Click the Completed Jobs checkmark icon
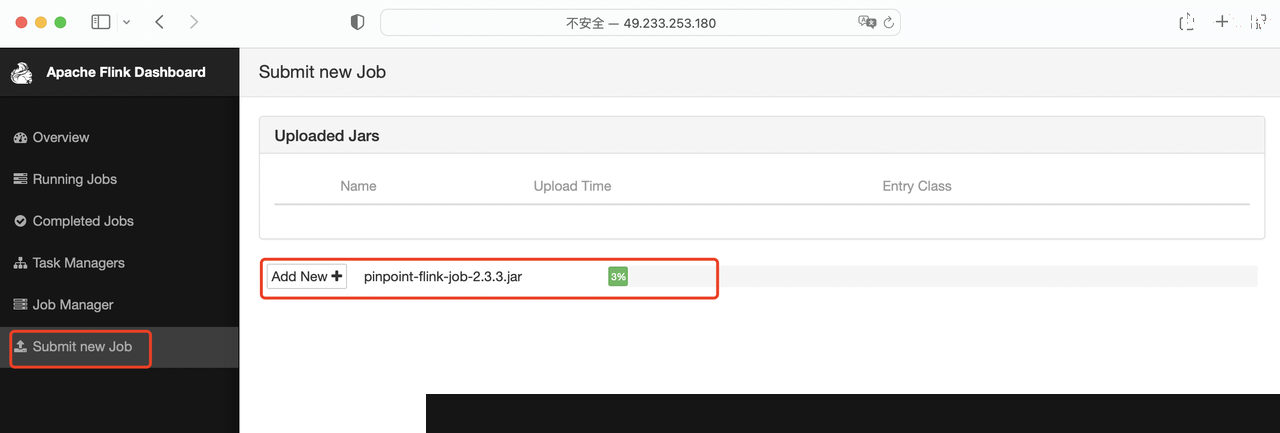Screen dimensions: 1280x433 point(20,221)
